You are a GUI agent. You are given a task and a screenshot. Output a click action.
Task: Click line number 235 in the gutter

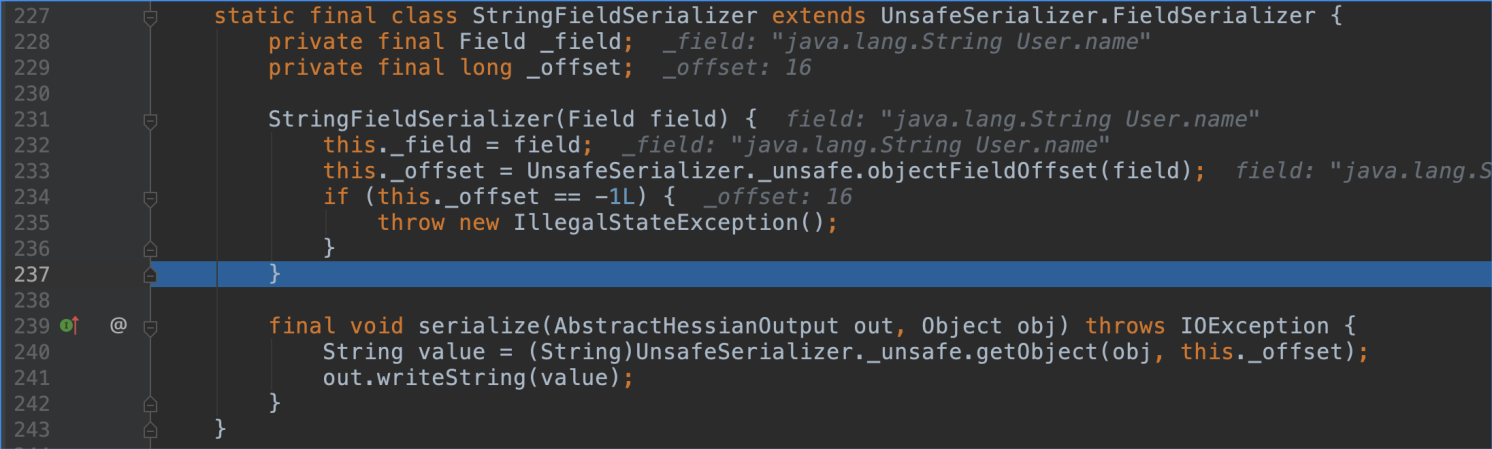coord(31,222)
